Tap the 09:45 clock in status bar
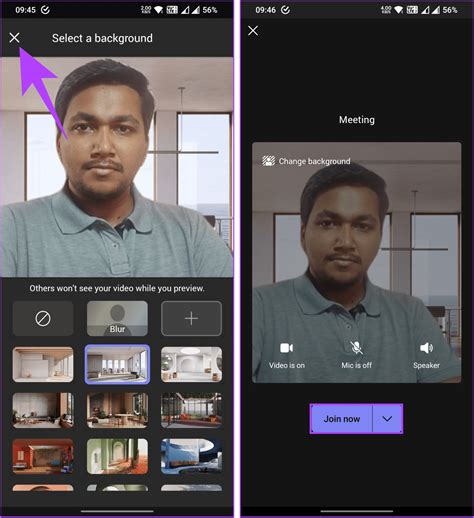 pyautogui.click(x=25, y=10)
